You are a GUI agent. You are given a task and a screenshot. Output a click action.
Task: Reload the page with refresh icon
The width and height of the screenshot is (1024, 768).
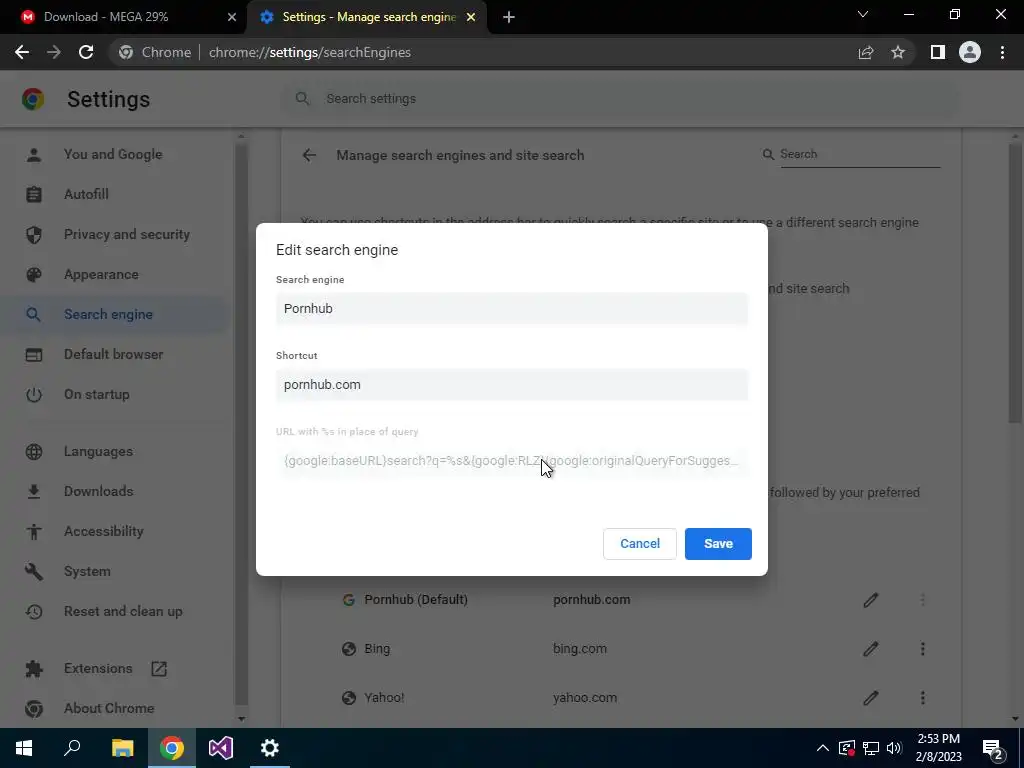pyautogui.click(x=86, y=52)
